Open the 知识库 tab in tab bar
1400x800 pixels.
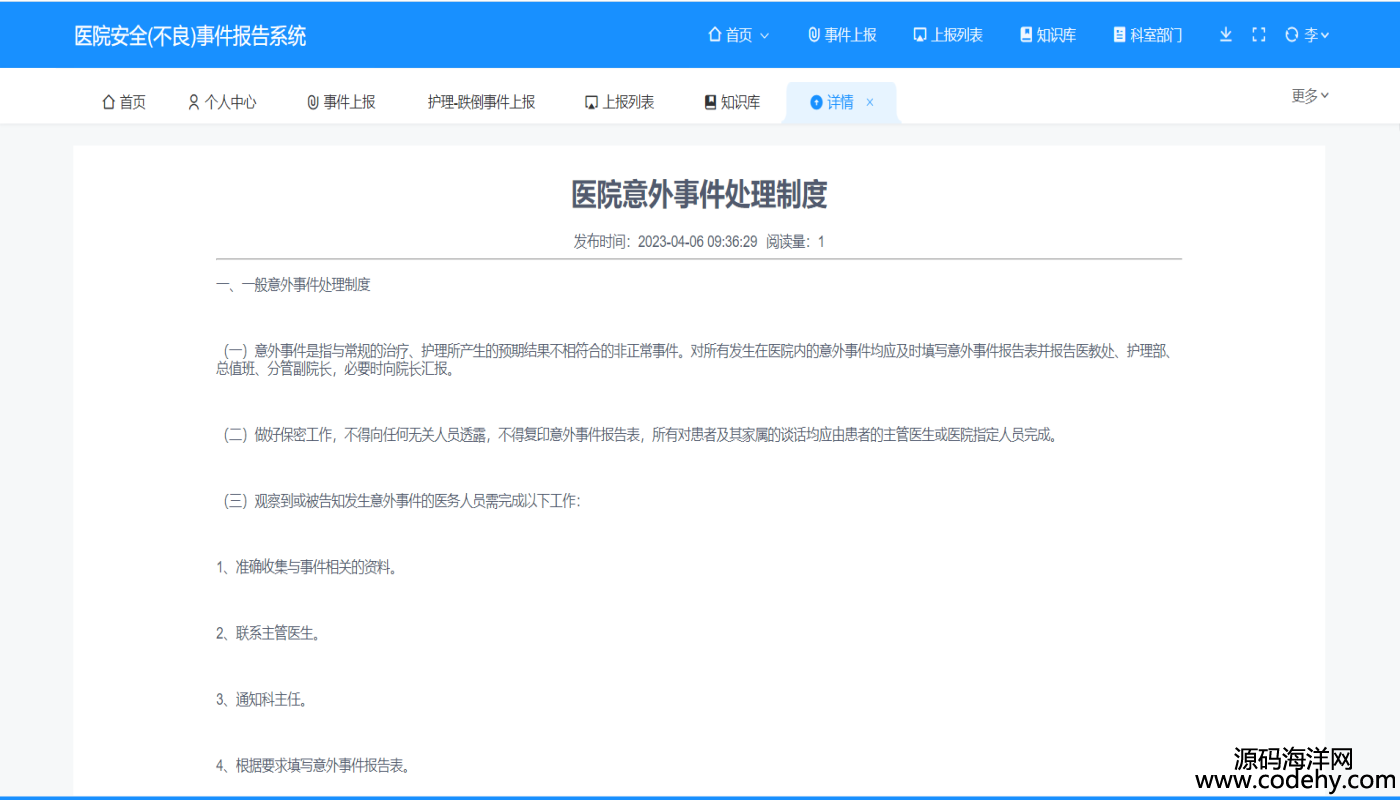coord(732,102)
